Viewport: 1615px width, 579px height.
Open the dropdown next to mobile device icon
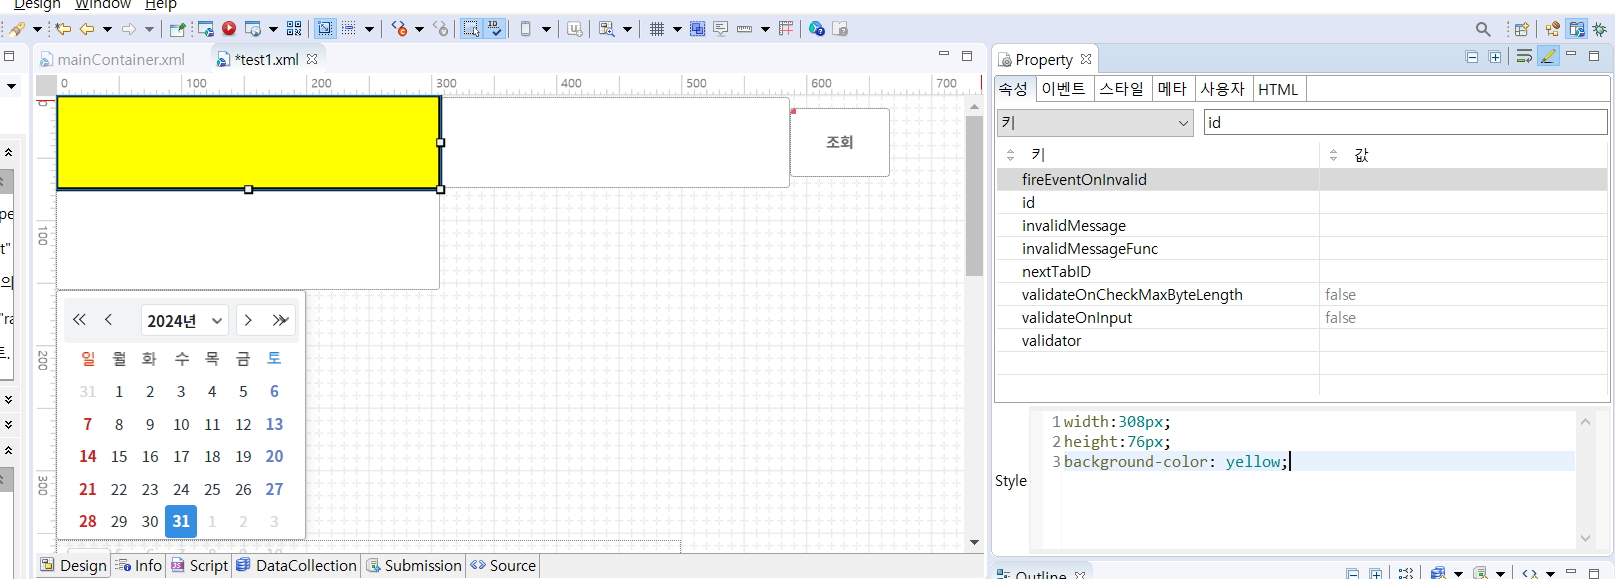[x=546, y=29]
